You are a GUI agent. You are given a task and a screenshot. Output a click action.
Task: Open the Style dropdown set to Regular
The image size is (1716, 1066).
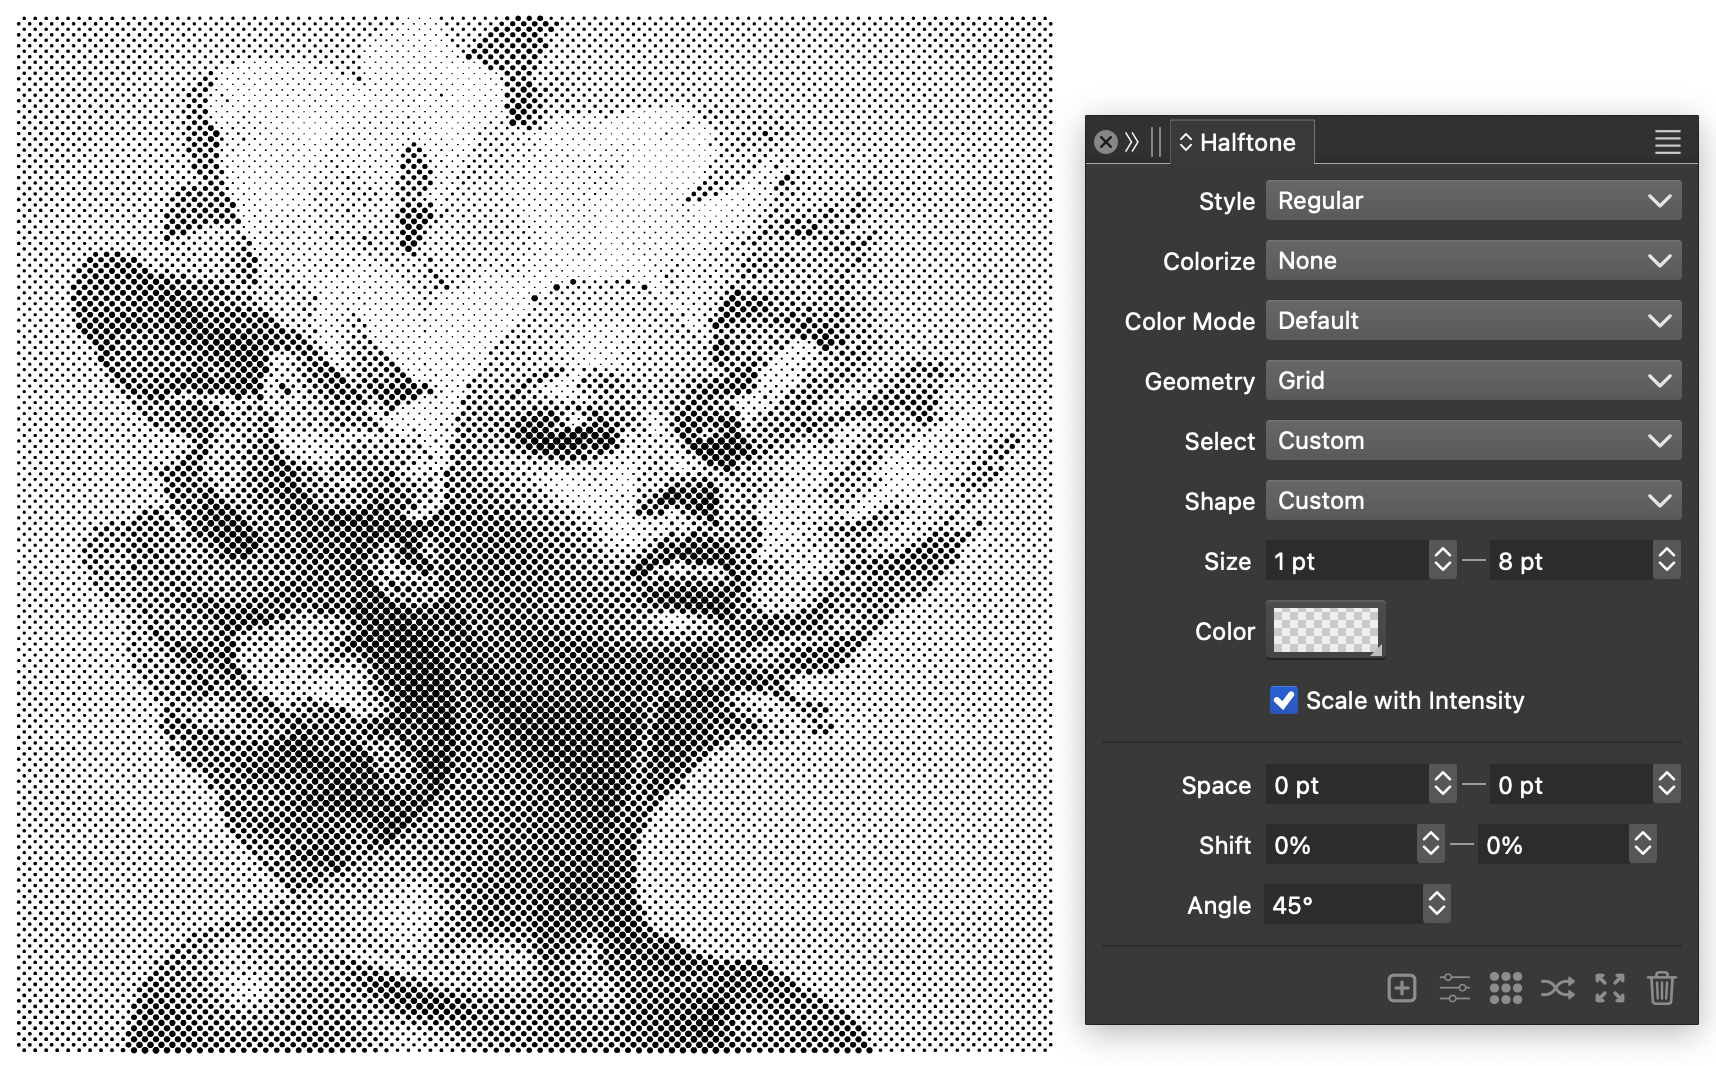click(x=1472, y=200)
